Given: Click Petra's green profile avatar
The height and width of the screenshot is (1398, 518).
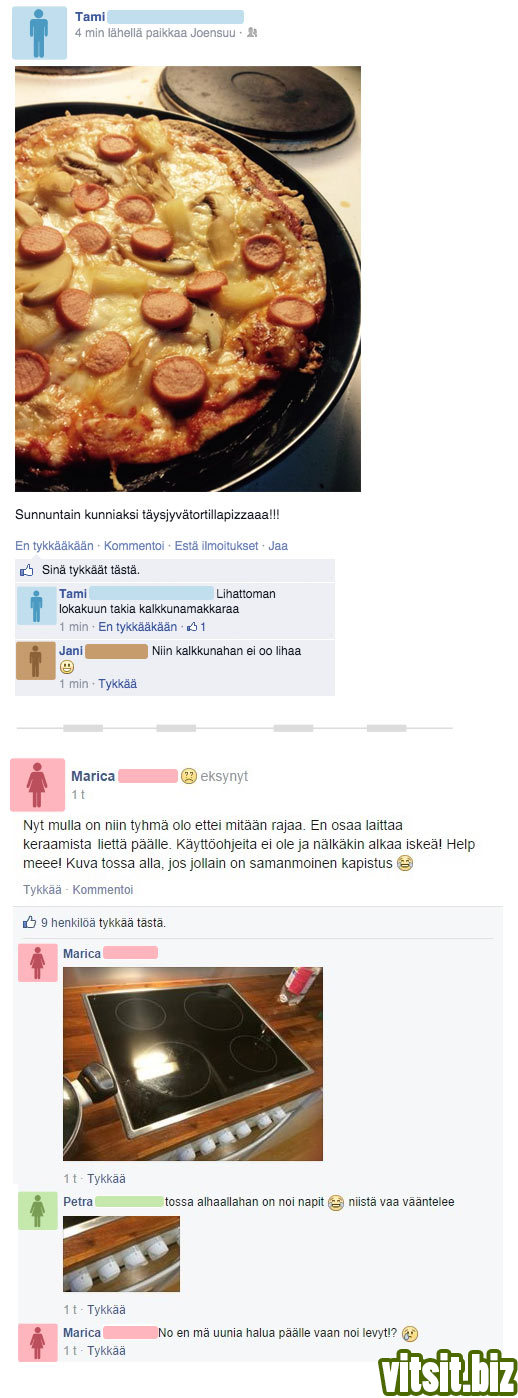Looking at the screenshot, I should point(37,1210).
